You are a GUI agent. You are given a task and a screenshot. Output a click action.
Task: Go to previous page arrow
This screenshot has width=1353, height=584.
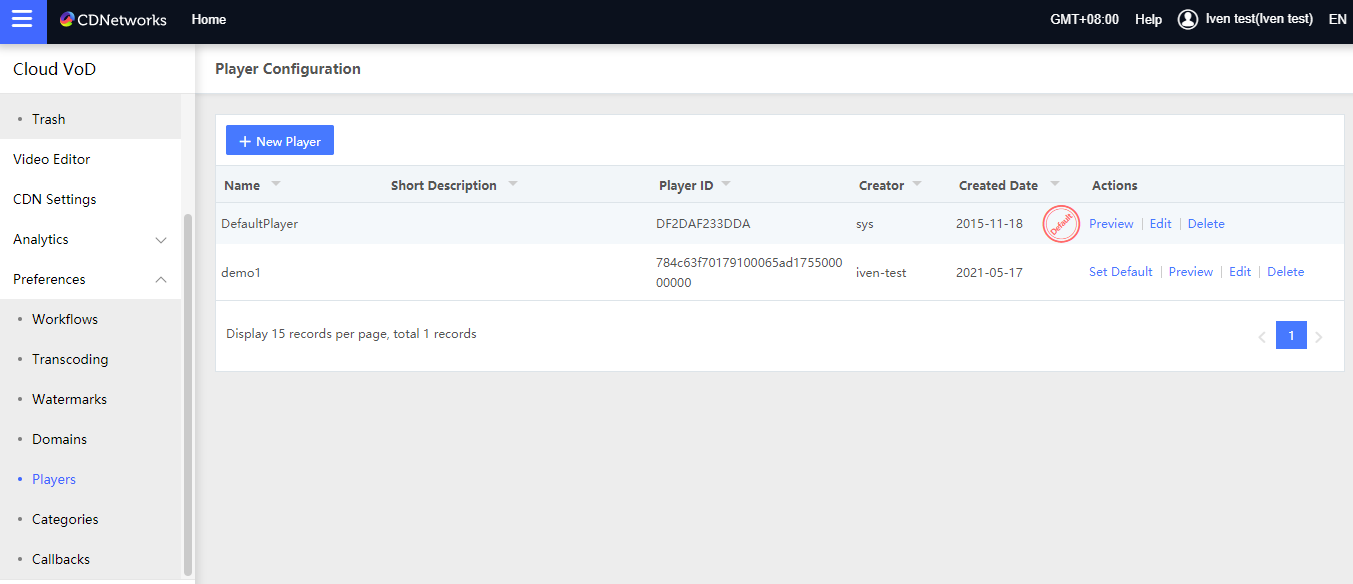tap(1262, 337)
